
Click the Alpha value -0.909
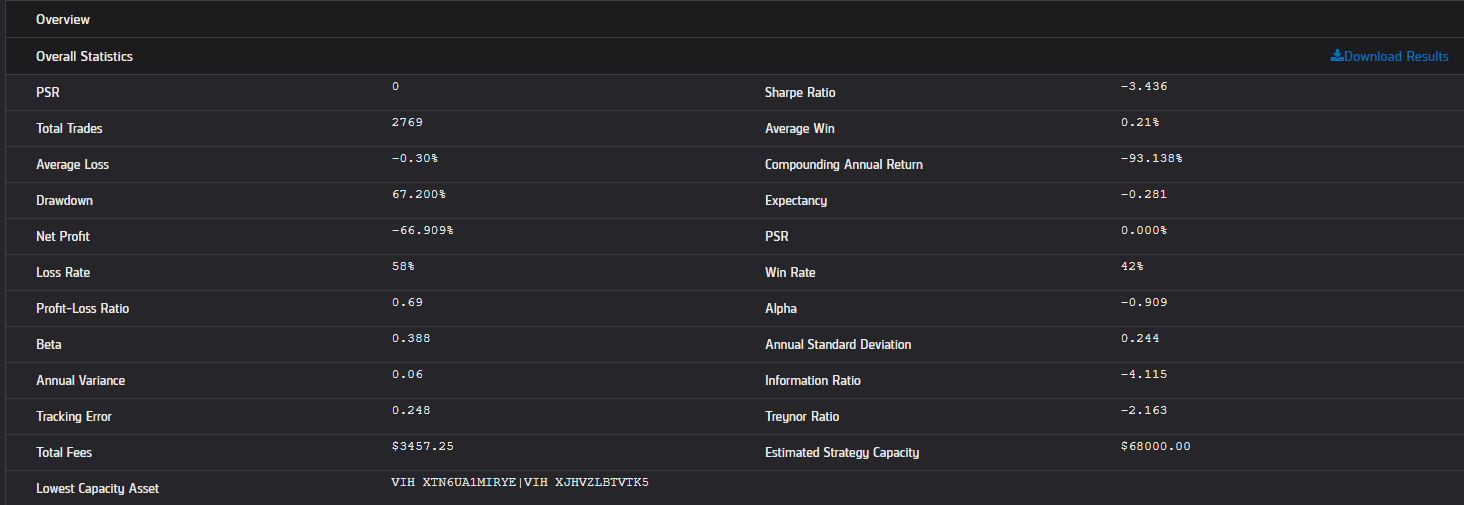(x=1144, y=302)
